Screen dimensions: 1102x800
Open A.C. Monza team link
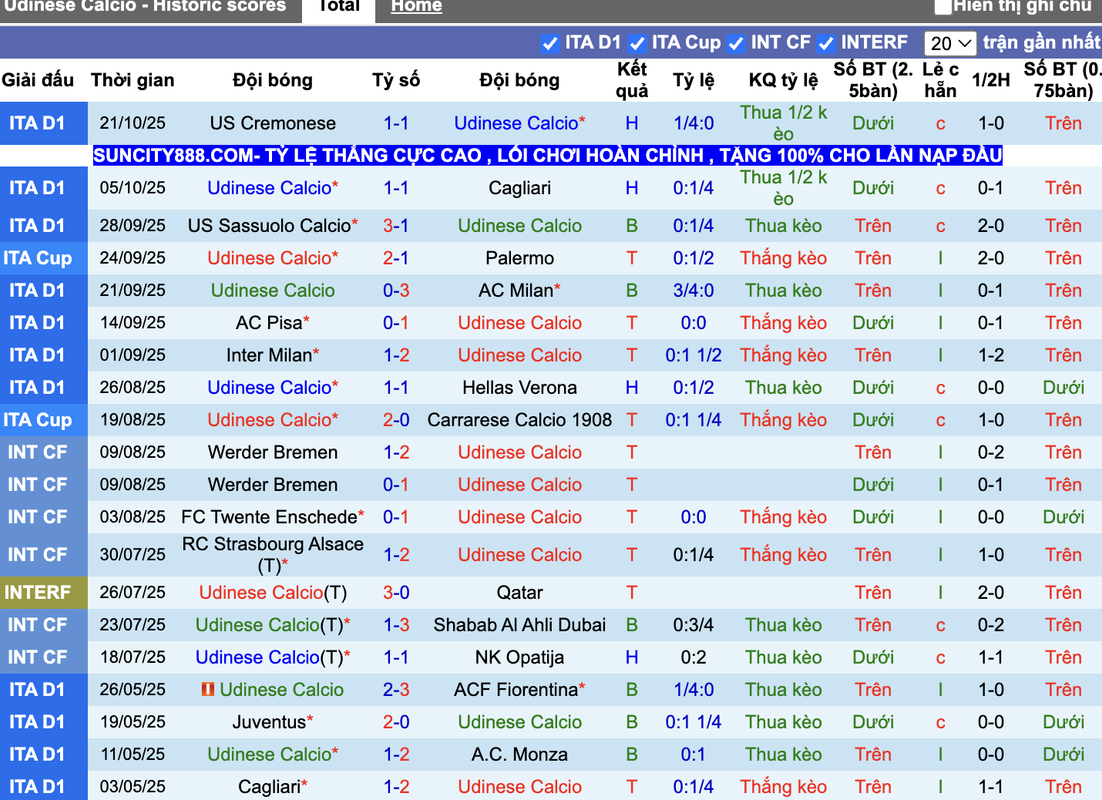[x=519, y=754]
